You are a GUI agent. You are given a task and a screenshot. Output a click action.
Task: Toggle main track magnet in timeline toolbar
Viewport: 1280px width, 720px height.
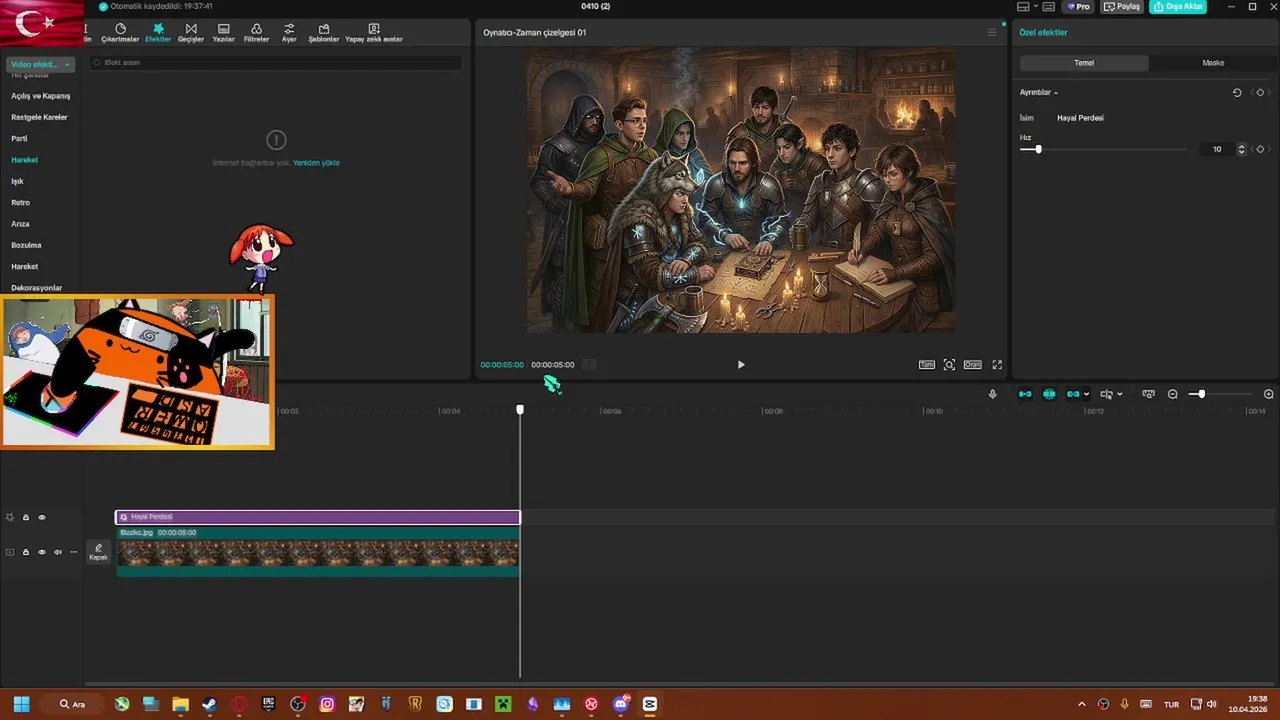point(1025,394)
